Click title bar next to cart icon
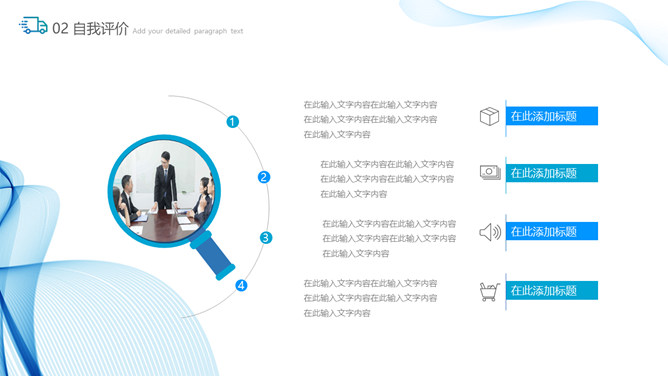This screenshot has height=376, width=668. 552,290
